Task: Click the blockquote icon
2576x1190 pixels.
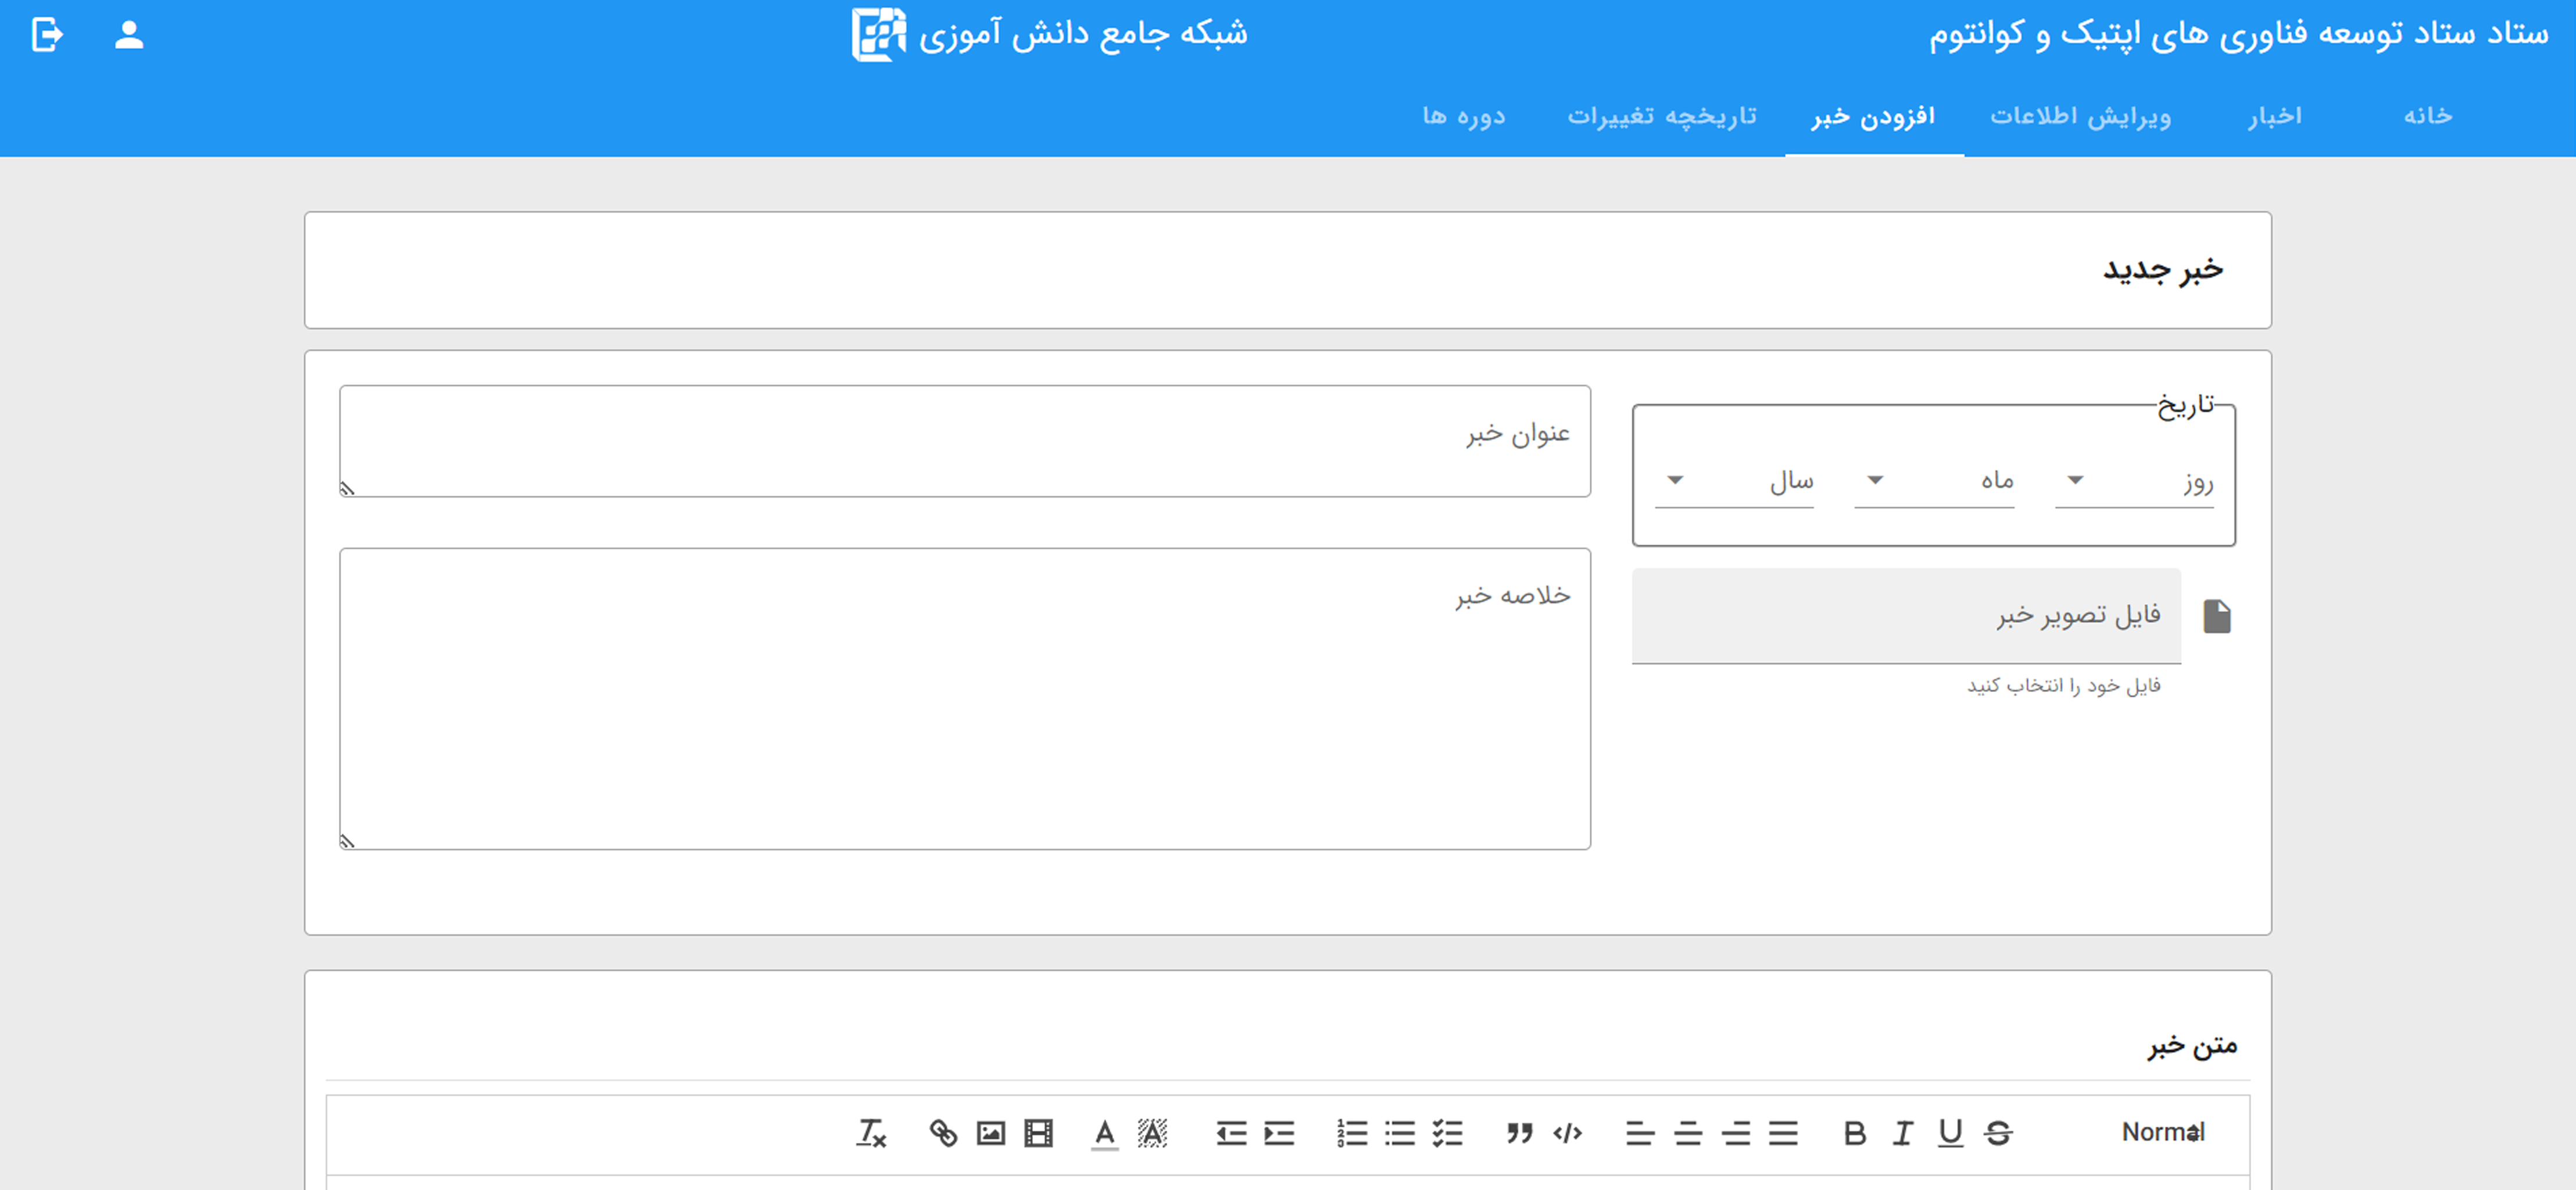Action: [x=1519, y=1133]
